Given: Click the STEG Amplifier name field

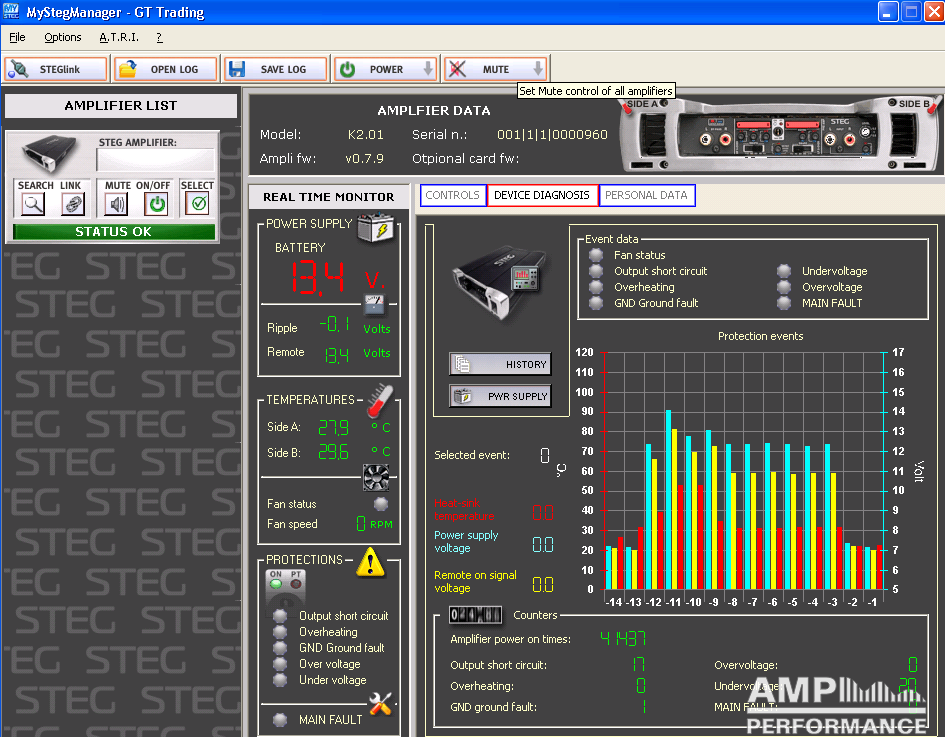Looking at the screenshot, I should 155,160.
